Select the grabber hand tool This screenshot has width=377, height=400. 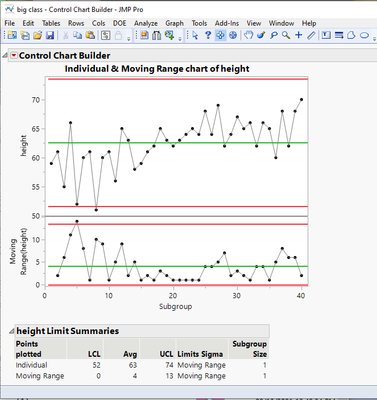tap(248, 35)
